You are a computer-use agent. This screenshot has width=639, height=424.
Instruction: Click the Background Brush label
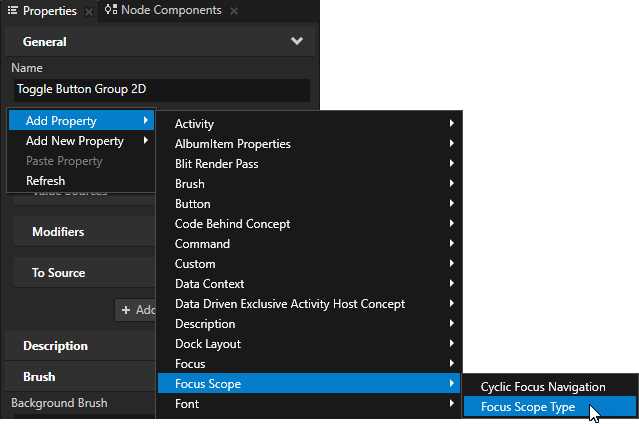[59, 403]
